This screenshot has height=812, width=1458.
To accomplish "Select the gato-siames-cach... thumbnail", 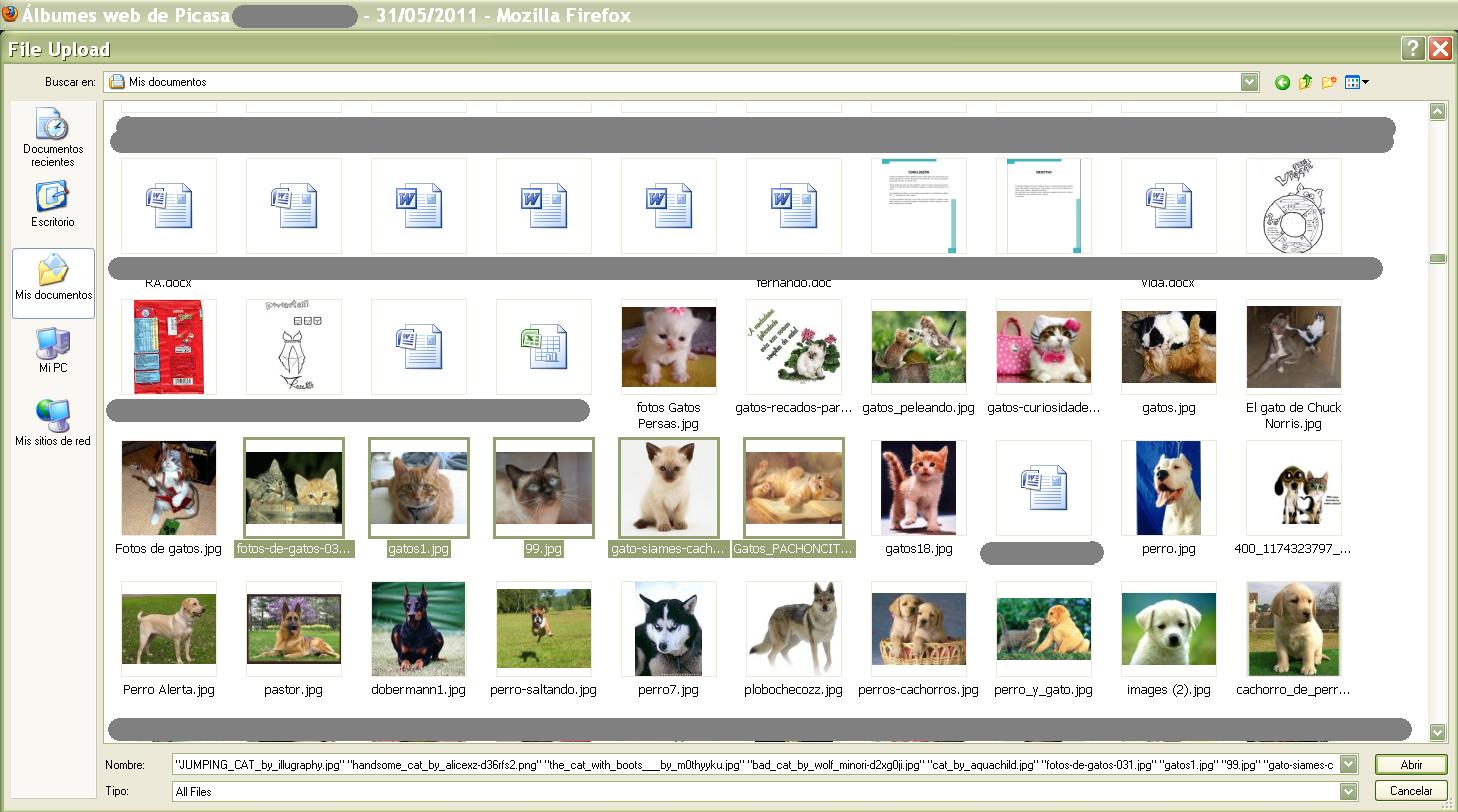I will point(669,488).
